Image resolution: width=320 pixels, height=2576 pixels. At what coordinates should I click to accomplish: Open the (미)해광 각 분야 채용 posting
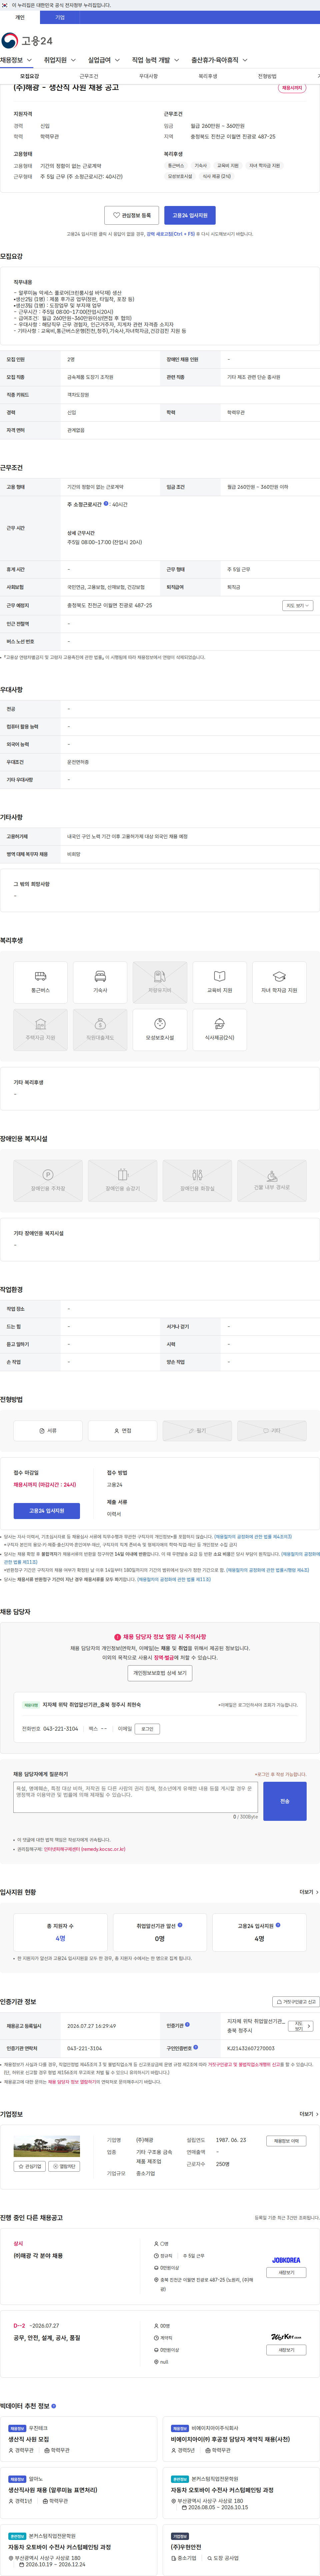coord(38,2256)
